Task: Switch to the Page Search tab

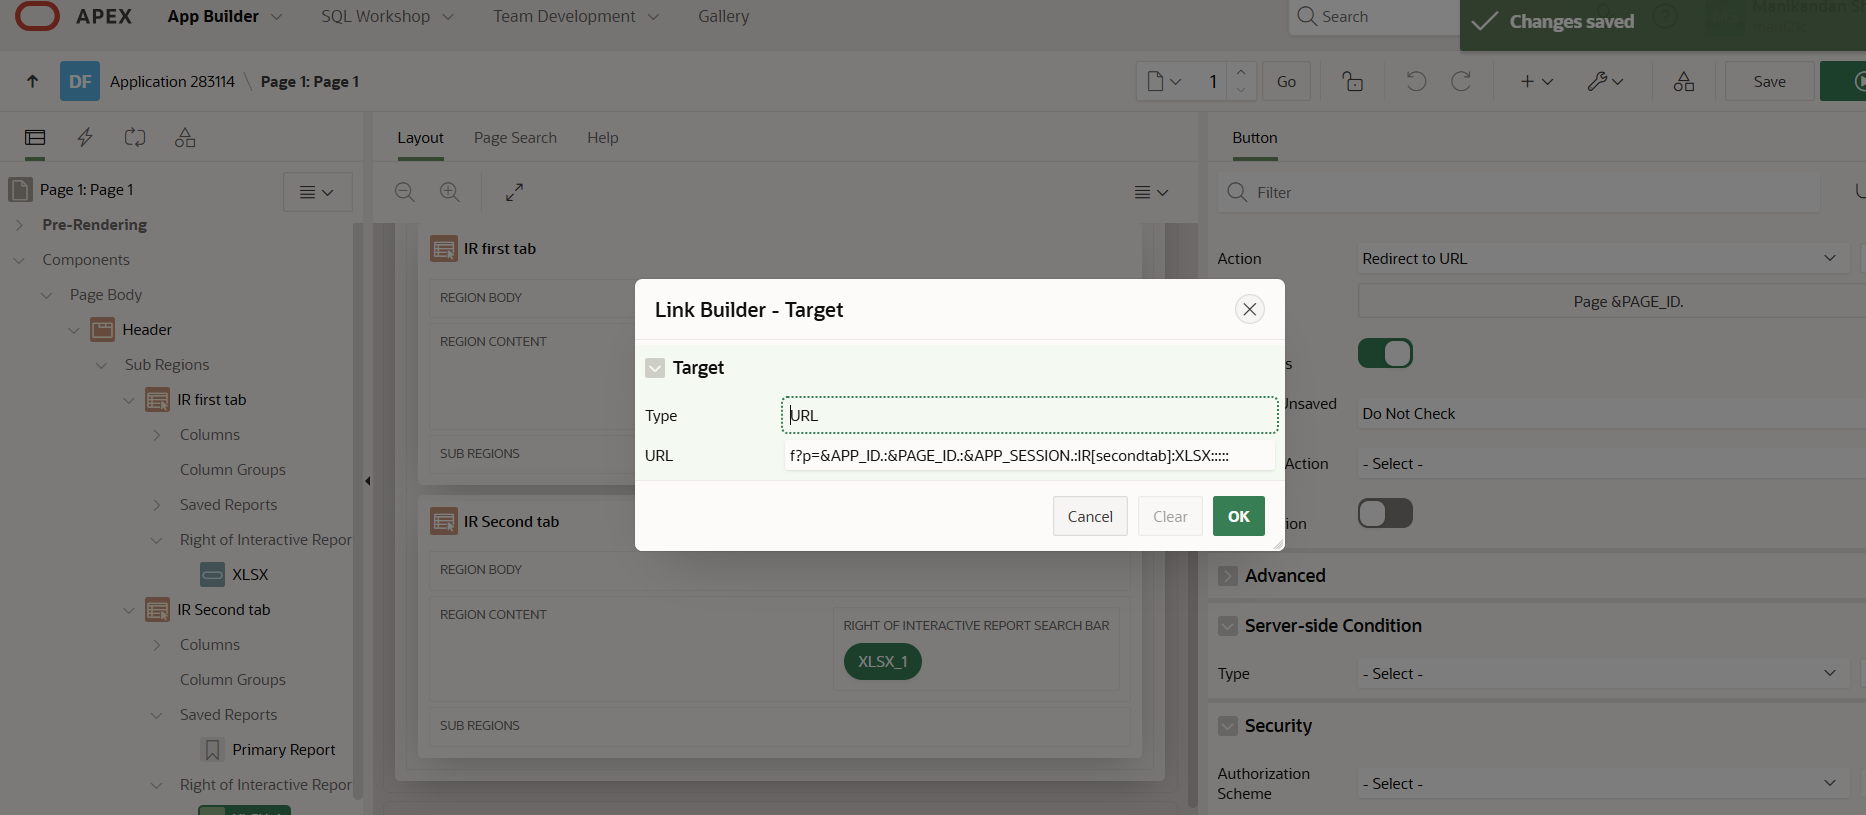Action: 515,138
